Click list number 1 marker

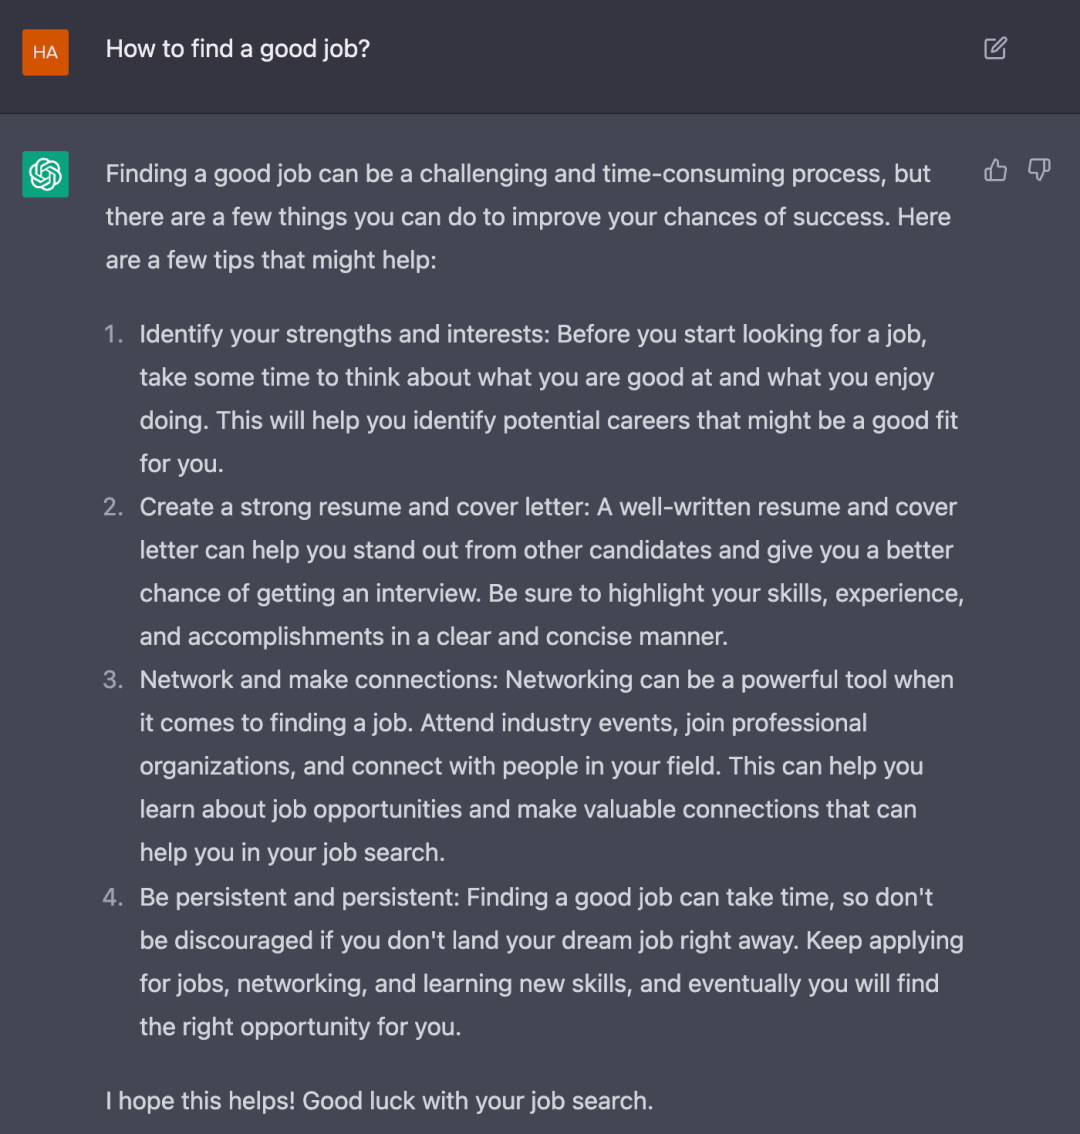[x=113, y=334]
